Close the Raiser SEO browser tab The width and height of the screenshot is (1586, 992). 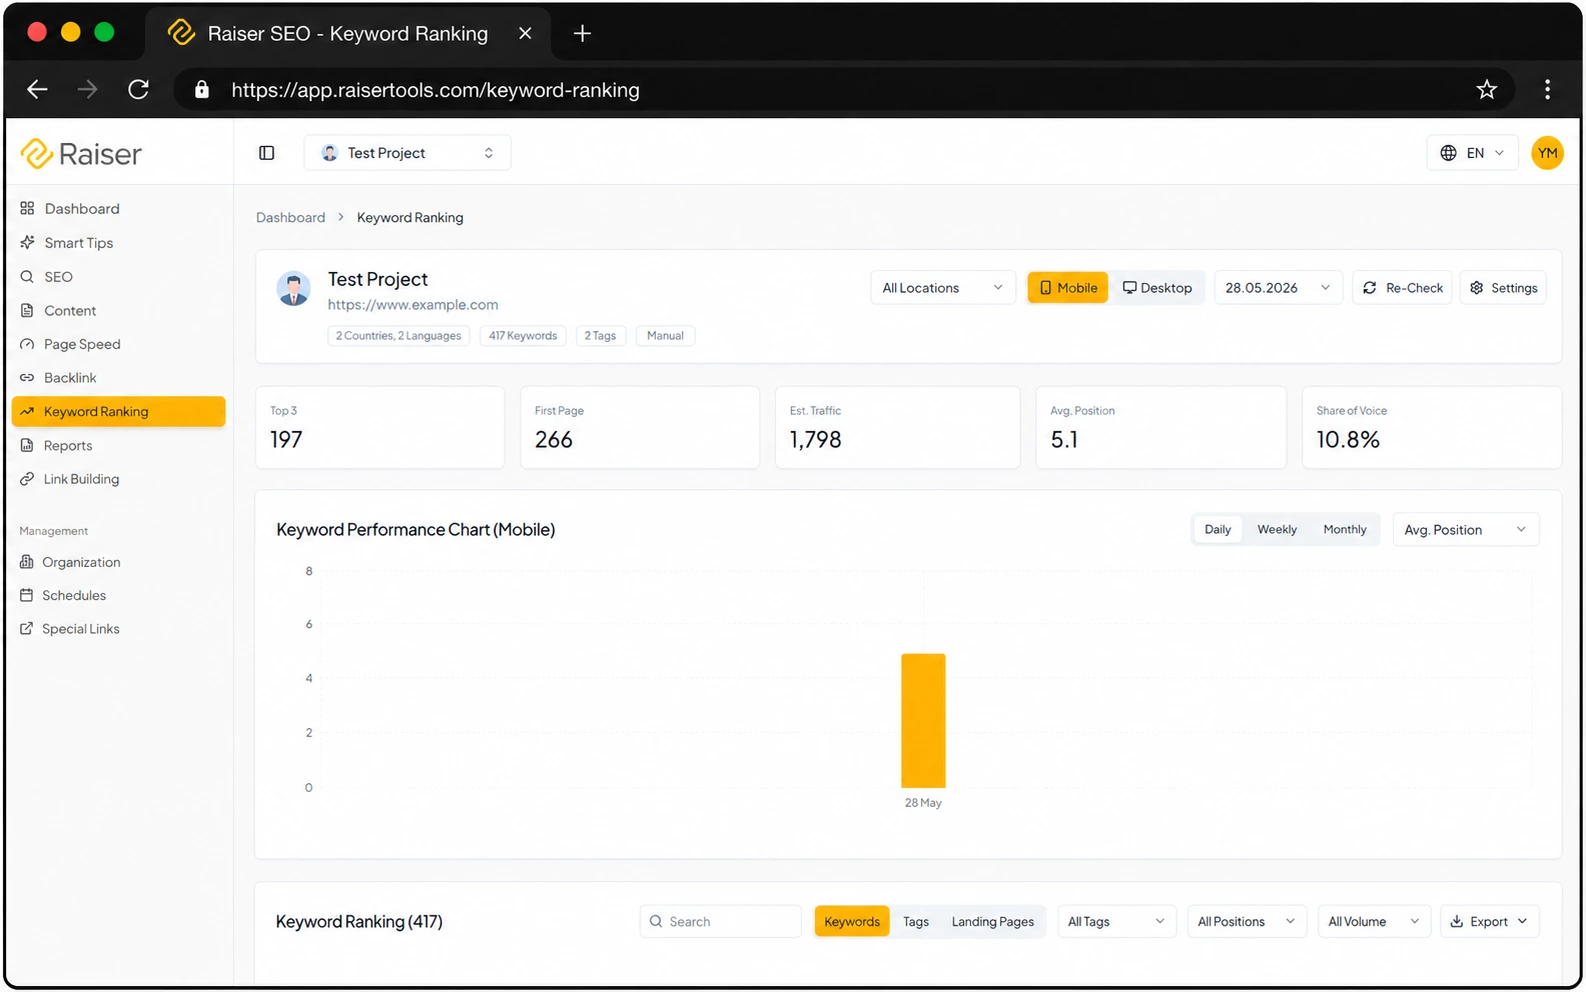tap(525, 34)
